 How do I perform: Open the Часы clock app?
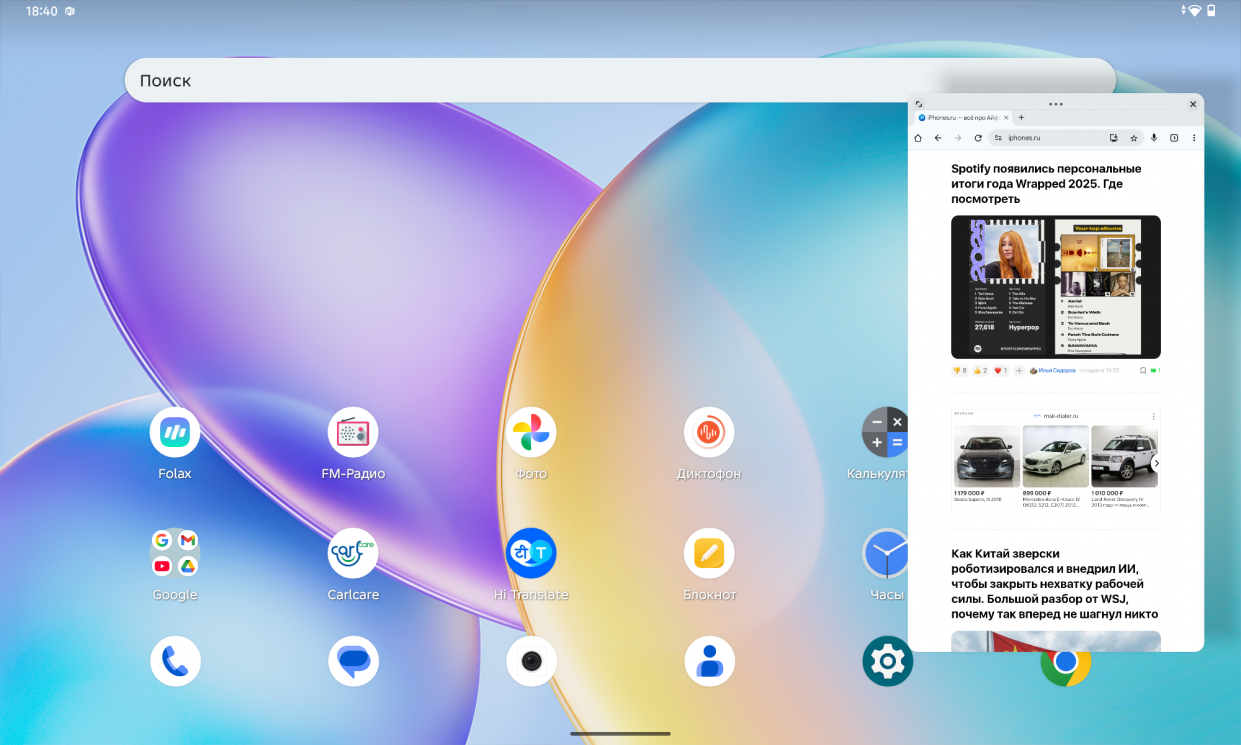[x=885, y=553]
